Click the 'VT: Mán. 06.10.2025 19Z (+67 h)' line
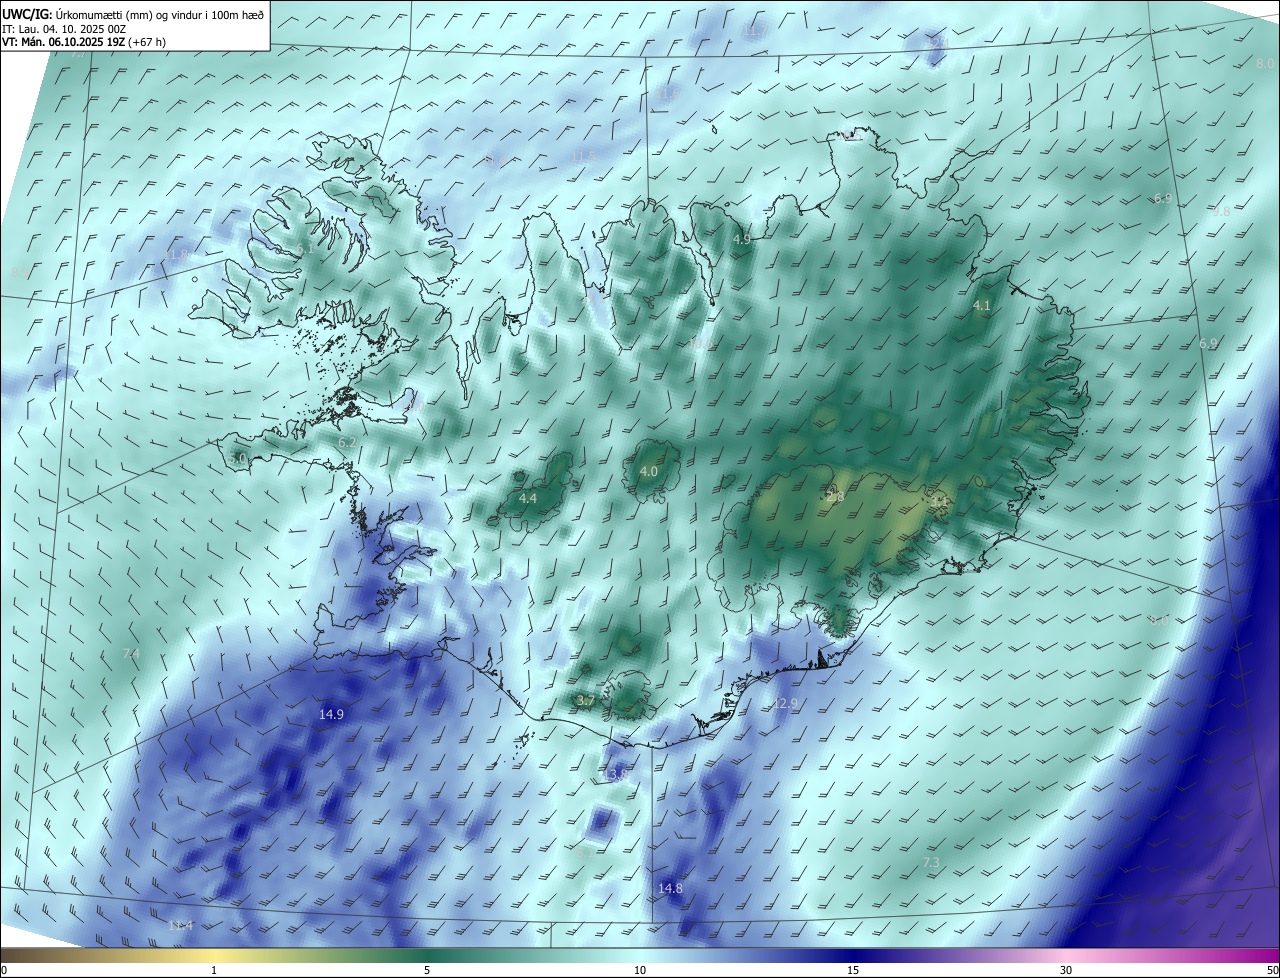Screen dimensions: 1280x978 pyautogui.click(x=84, y=42)
